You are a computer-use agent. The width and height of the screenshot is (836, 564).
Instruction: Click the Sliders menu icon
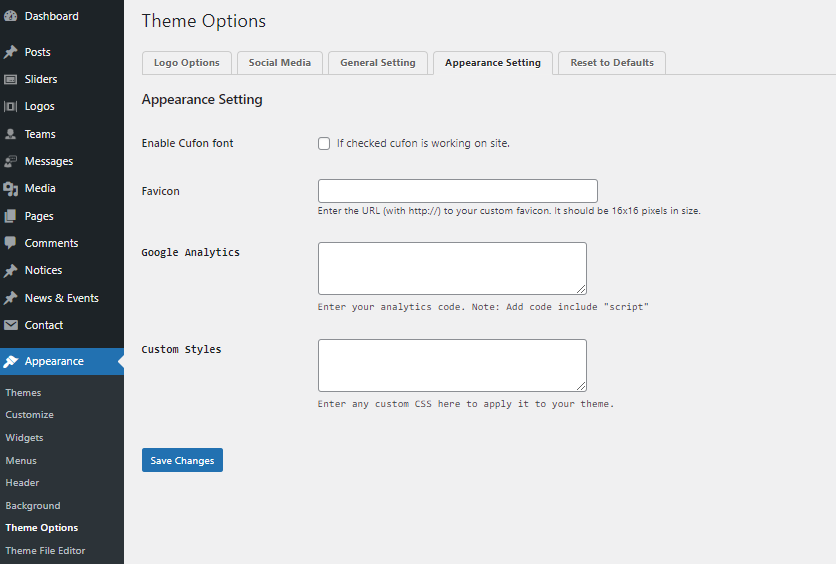coord(10,79)
